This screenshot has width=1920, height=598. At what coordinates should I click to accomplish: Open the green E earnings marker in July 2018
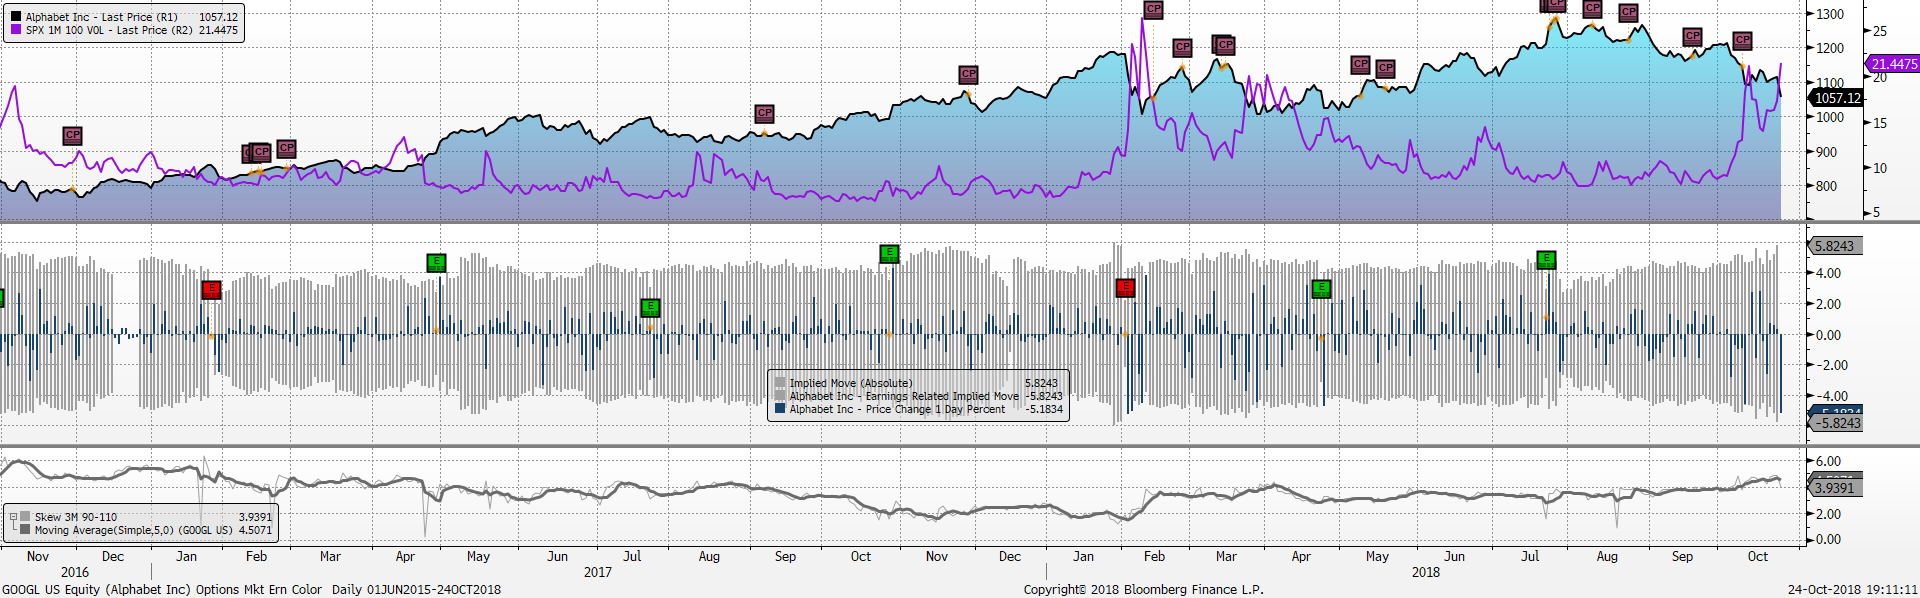click(x=1546, y=260)
